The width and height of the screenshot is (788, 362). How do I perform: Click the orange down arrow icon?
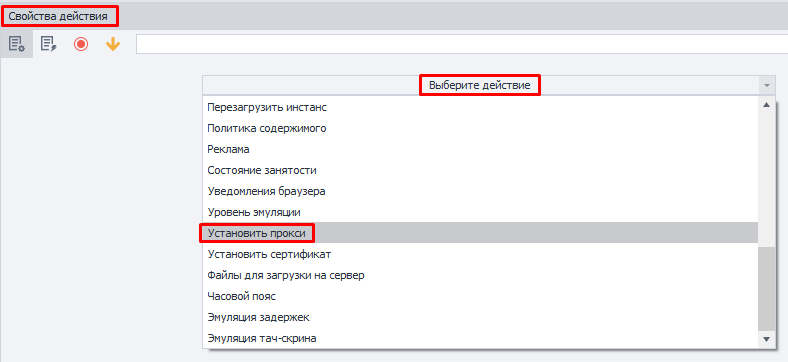[113, 44]
